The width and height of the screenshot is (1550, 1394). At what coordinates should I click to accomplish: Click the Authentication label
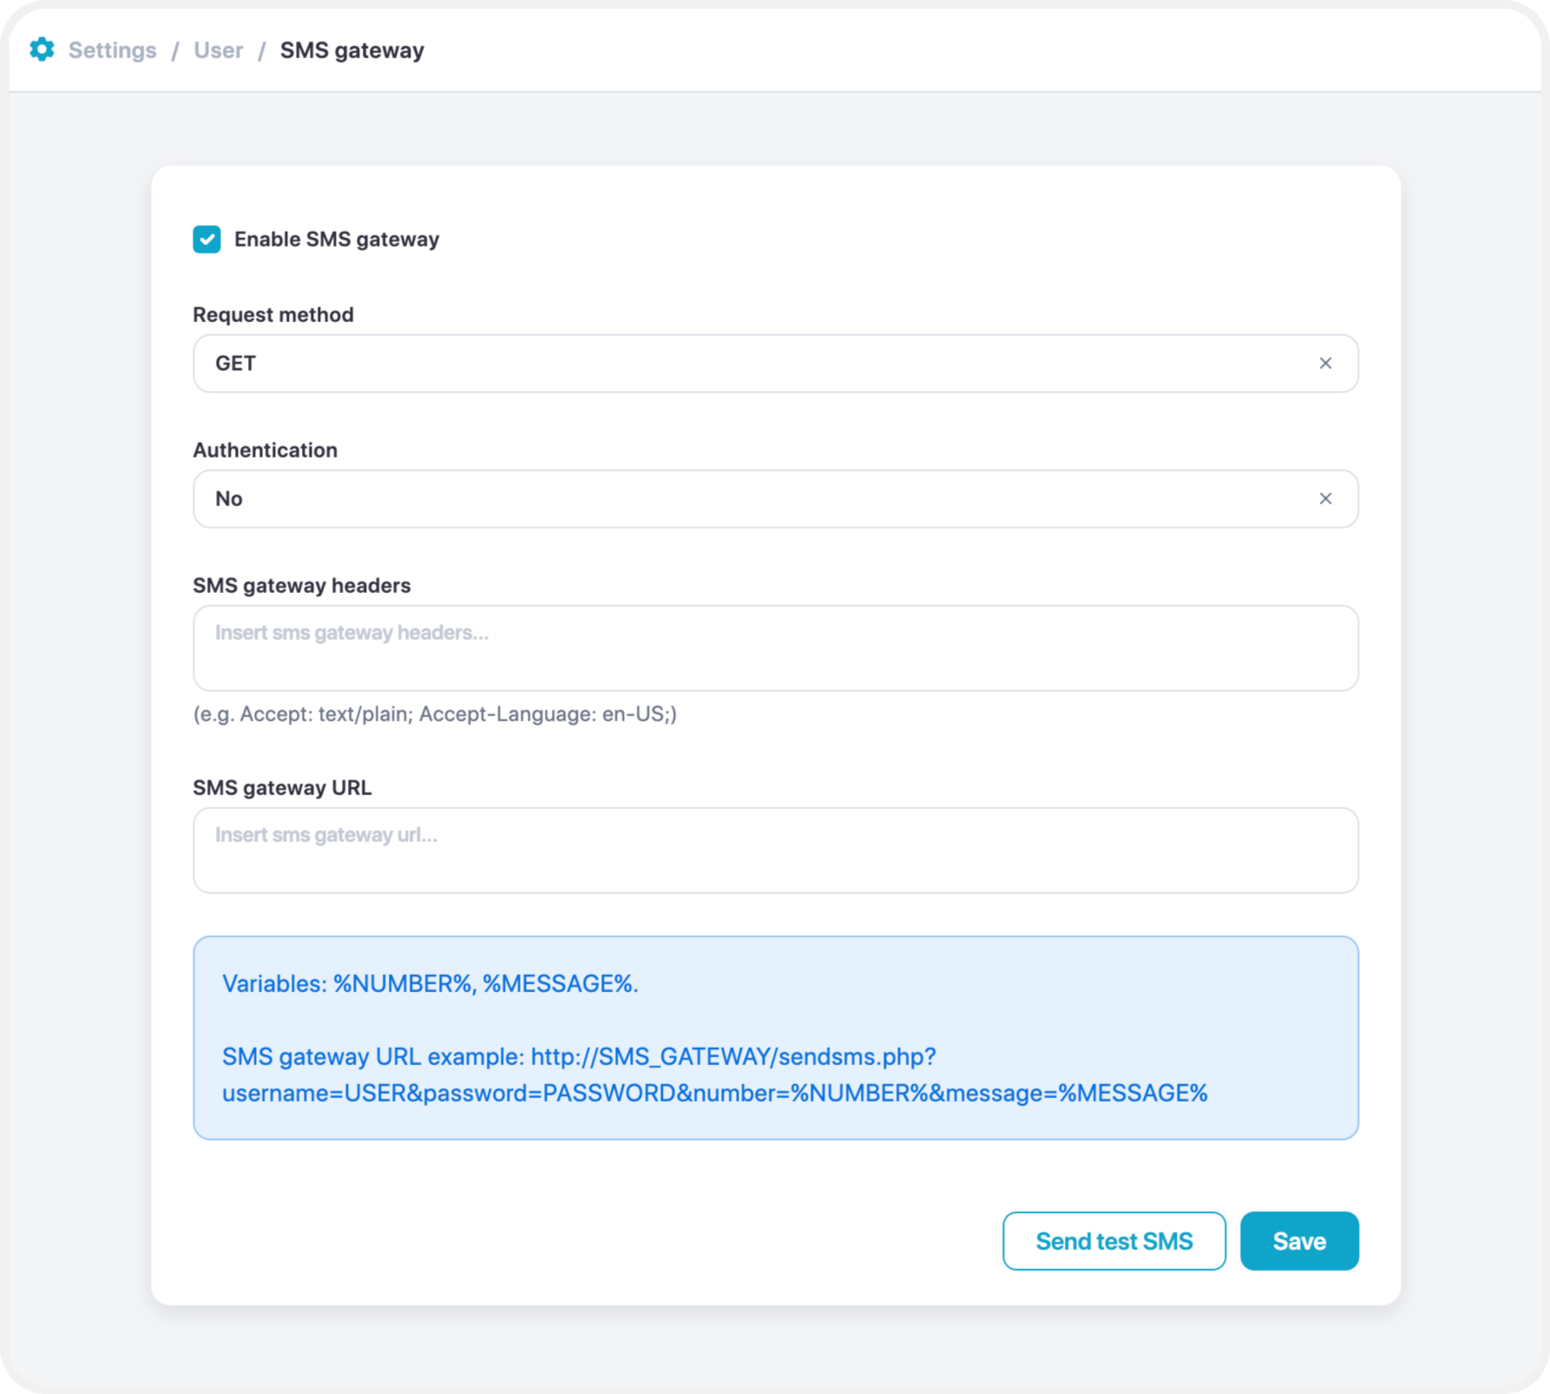265,450
